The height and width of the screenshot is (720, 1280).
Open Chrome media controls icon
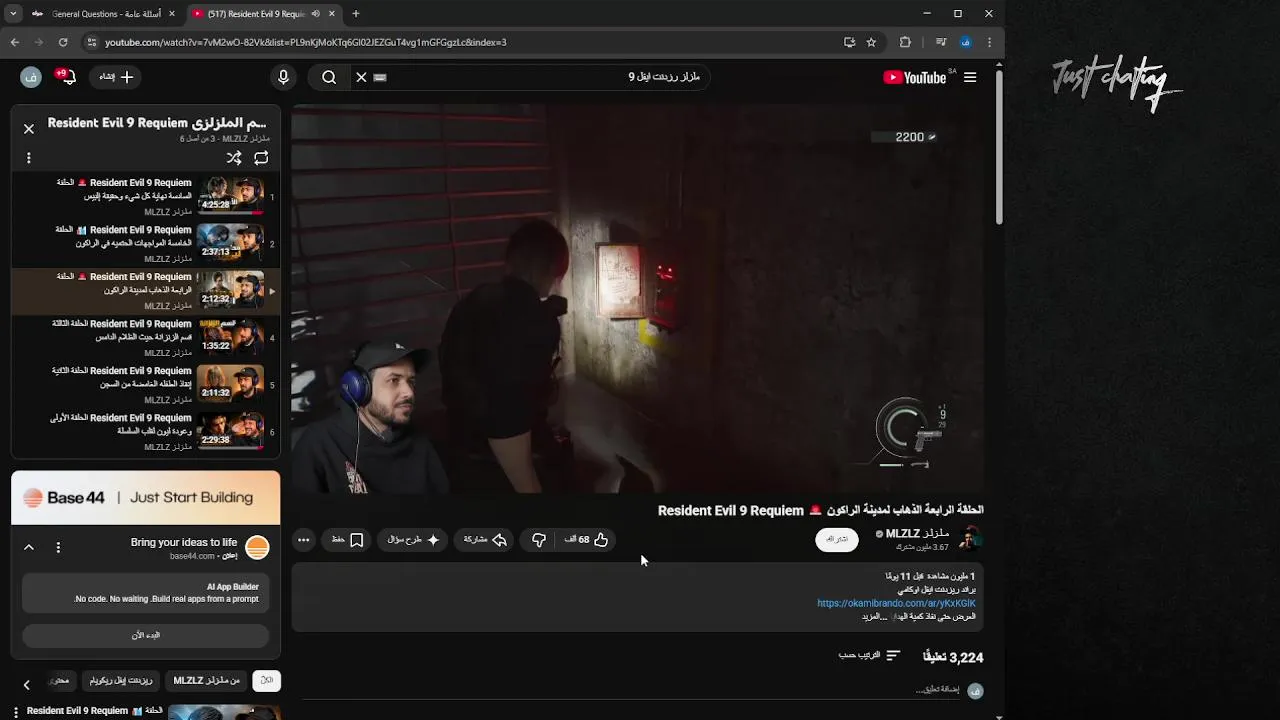coord(941,42)
